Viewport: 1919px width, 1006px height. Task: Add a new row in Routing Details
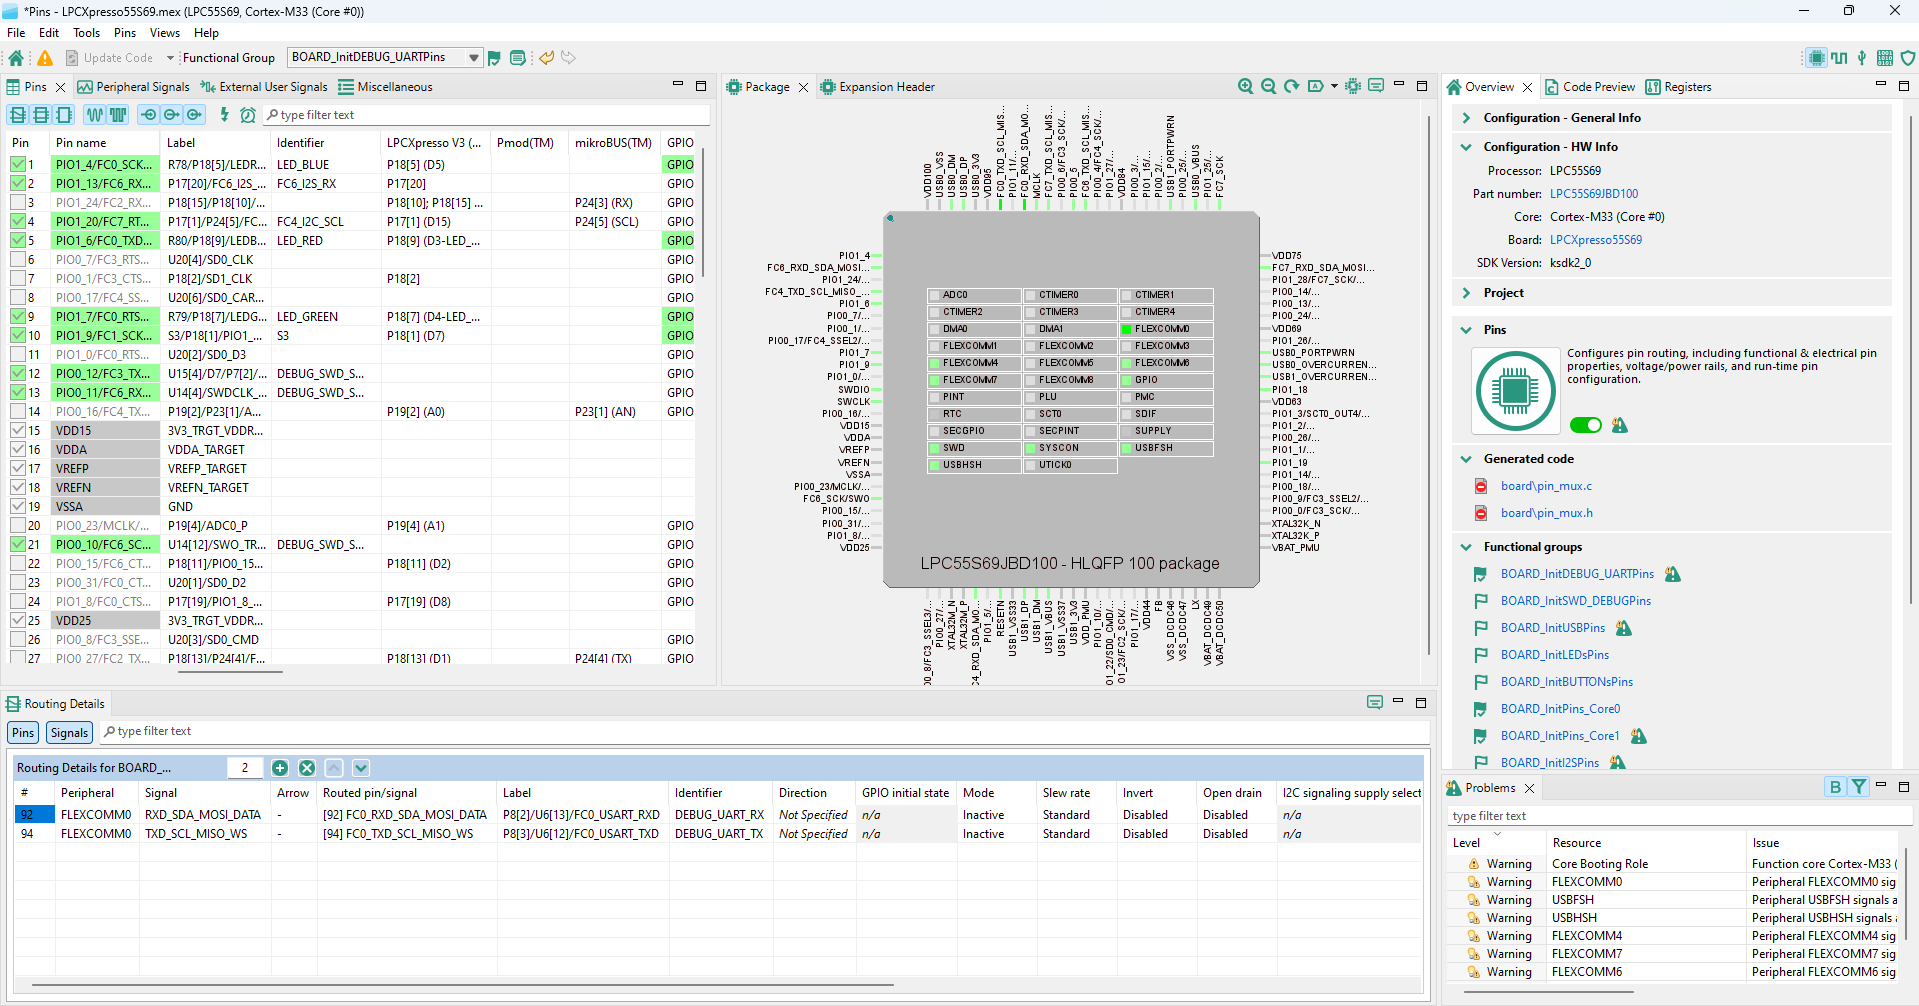[x=280, y=768]
